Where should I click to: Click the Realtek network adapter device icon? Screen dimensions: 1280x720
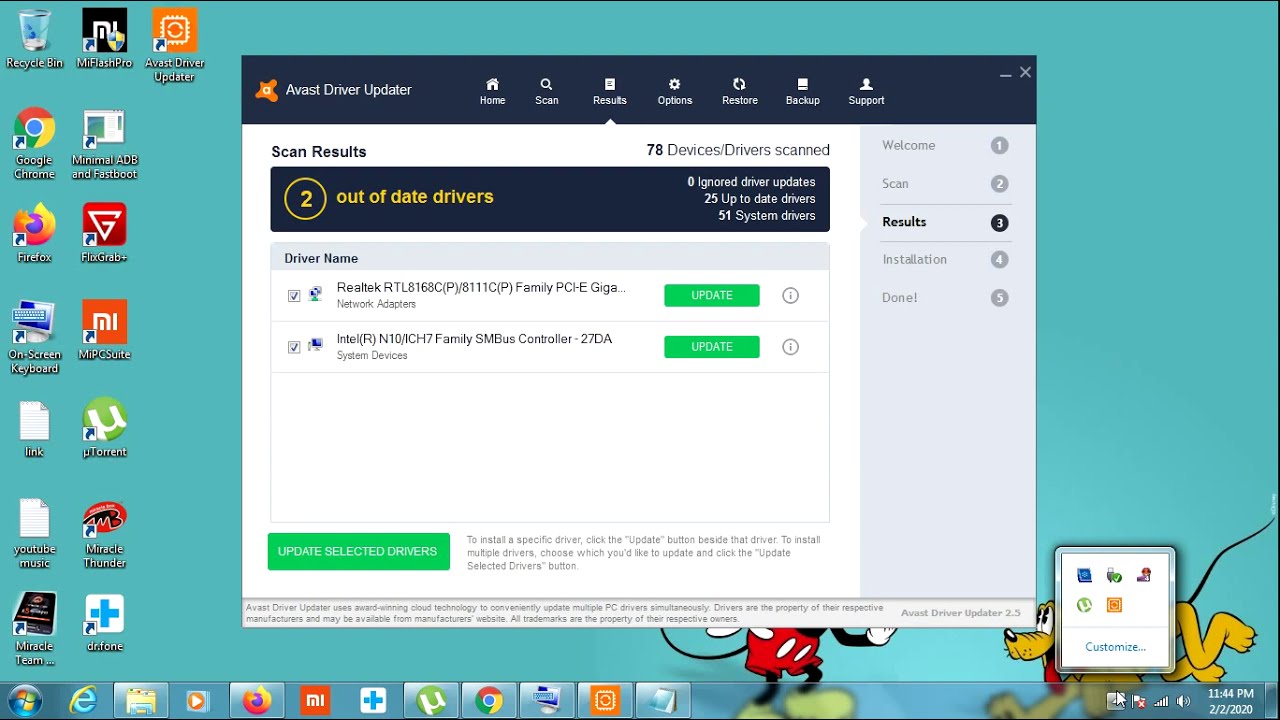(x=315, y=294)
